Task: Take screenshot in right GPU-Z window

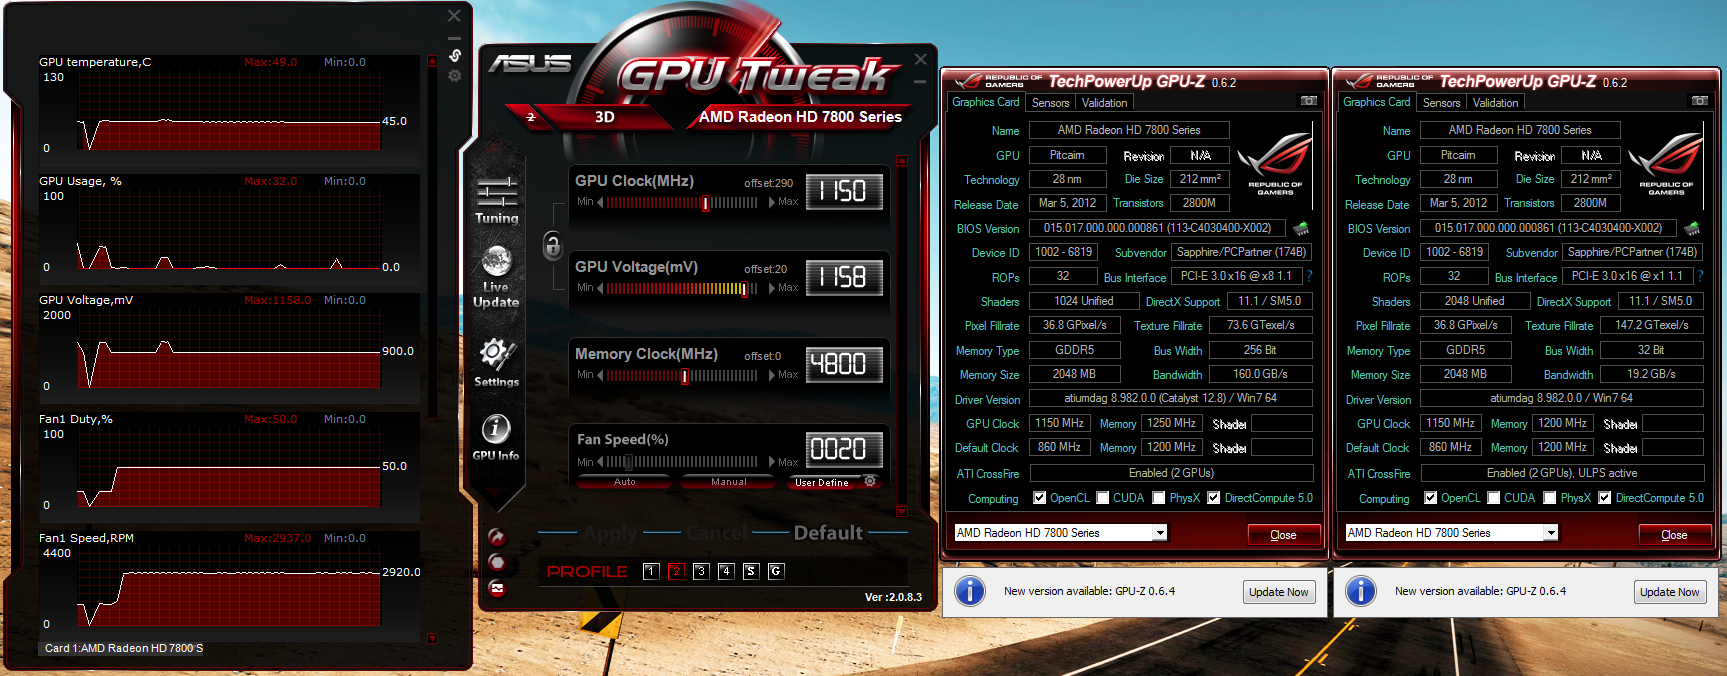Action: (x=1699, y=101)
